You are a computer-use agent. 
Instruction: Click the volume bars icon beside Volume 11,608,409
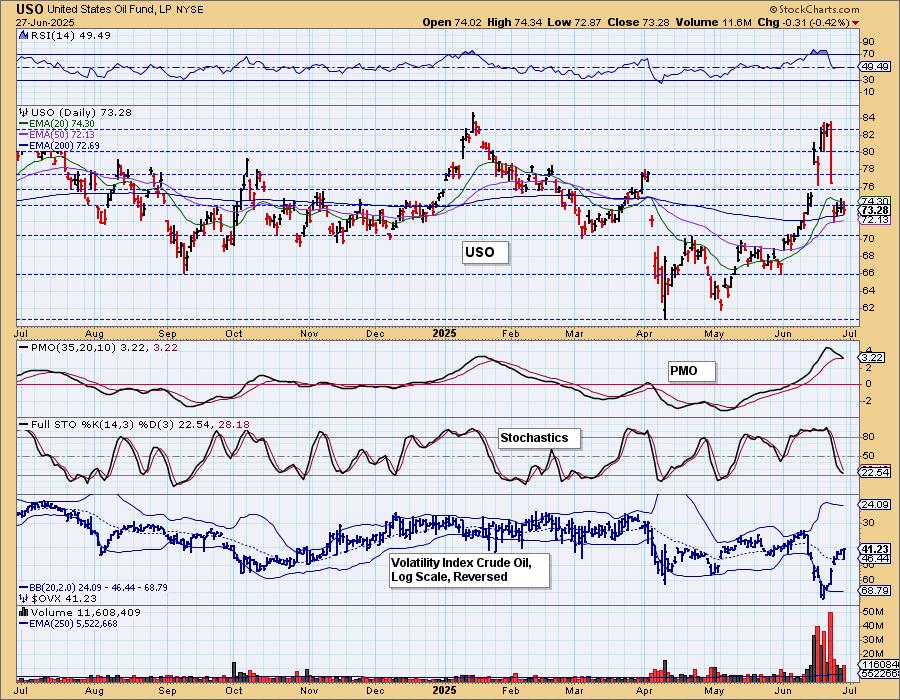(x=23, y=612)
